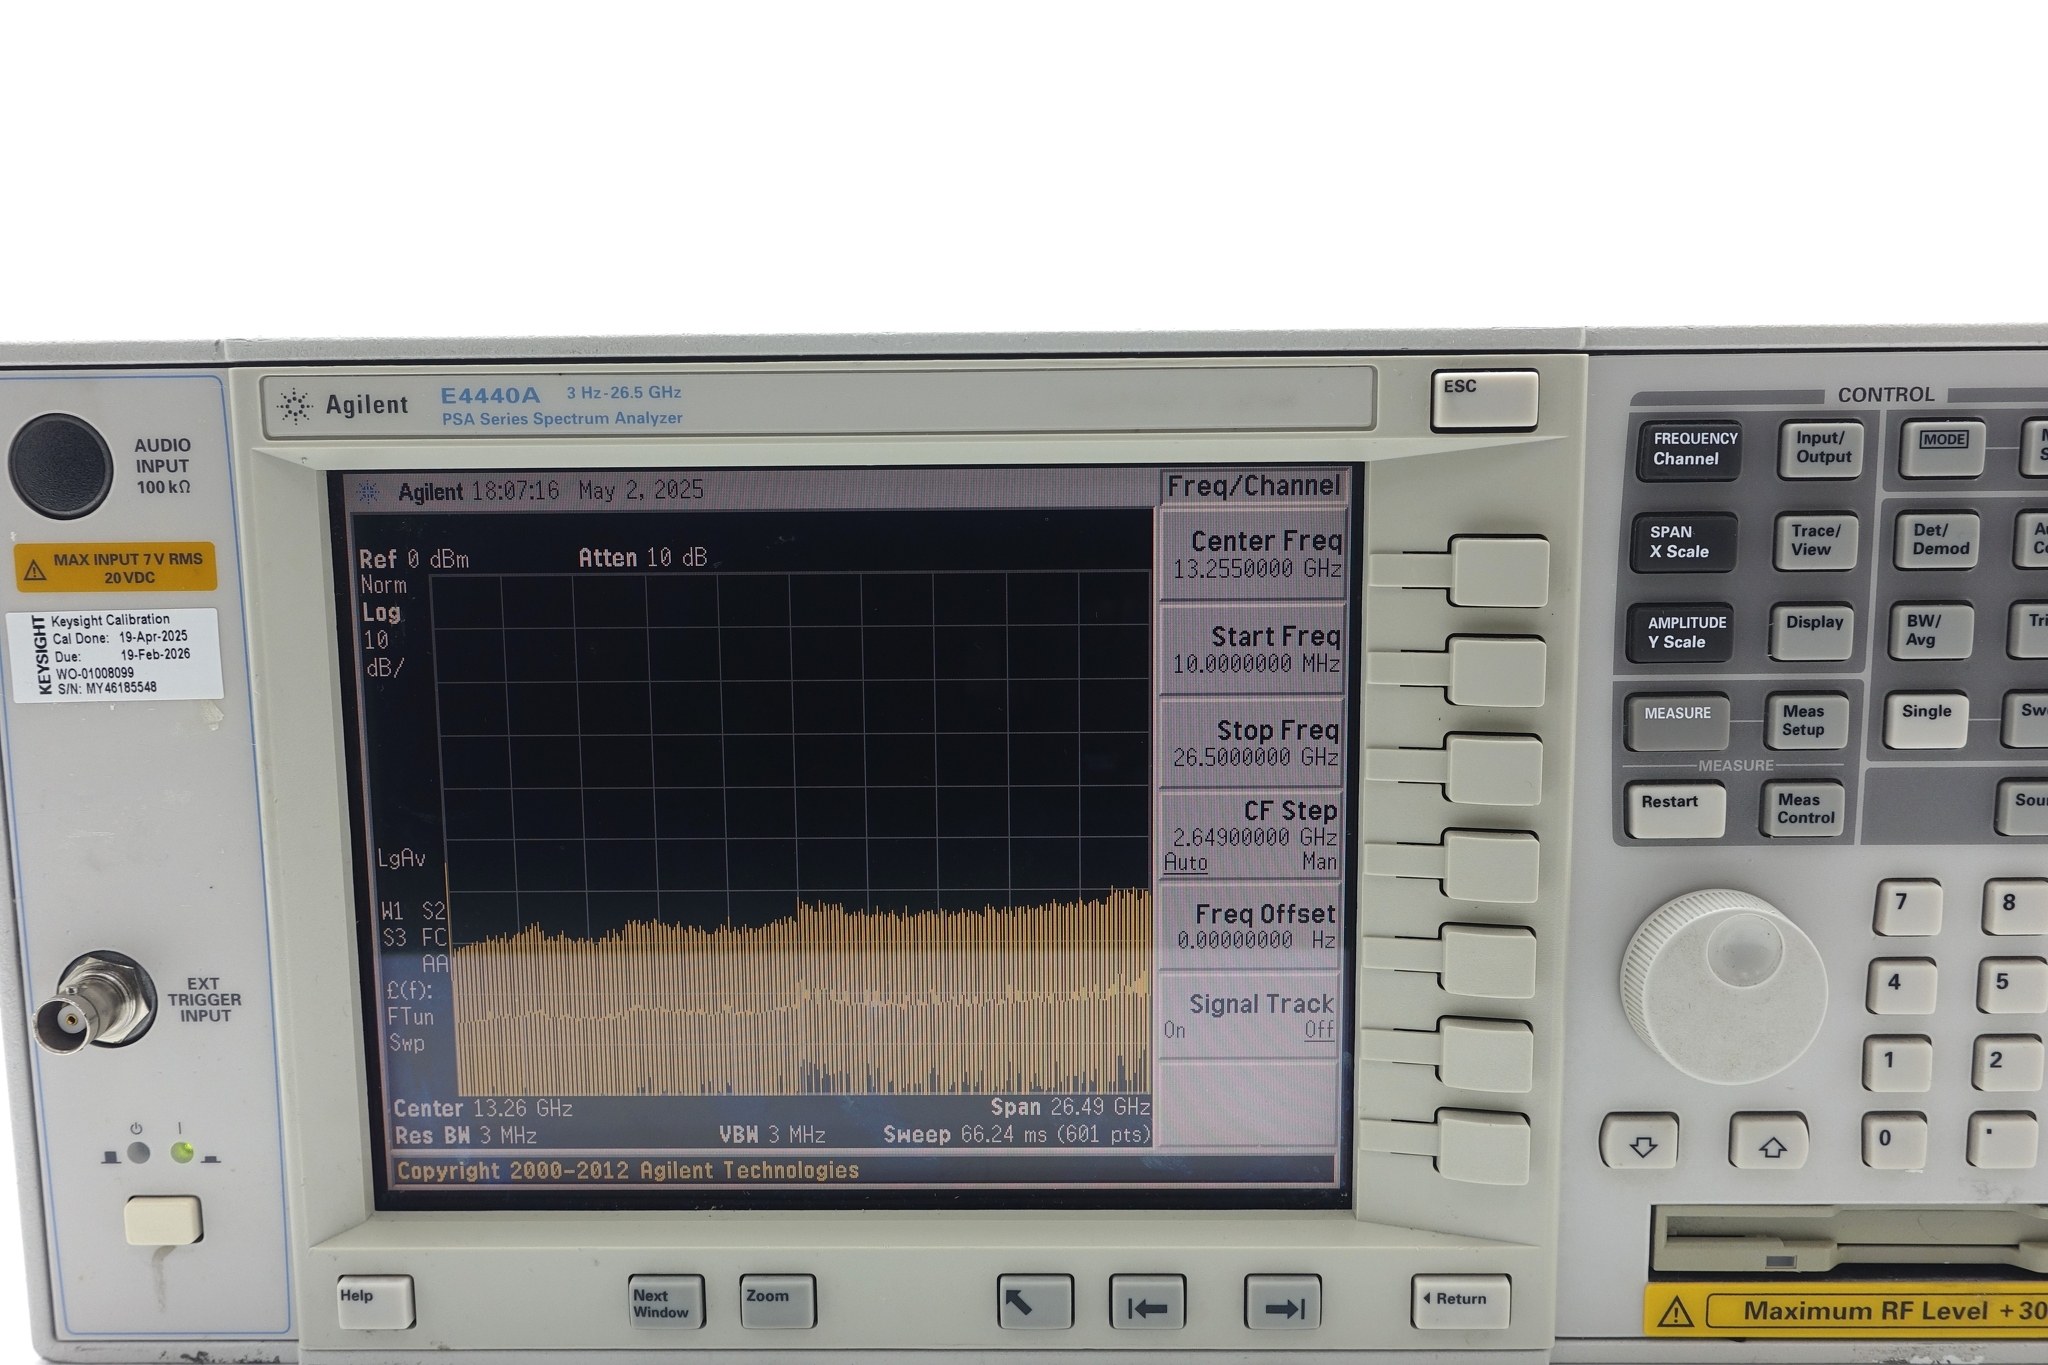Click the Zoom key
This screenshot has height=1365, width=2048.
pos(777,1301)
